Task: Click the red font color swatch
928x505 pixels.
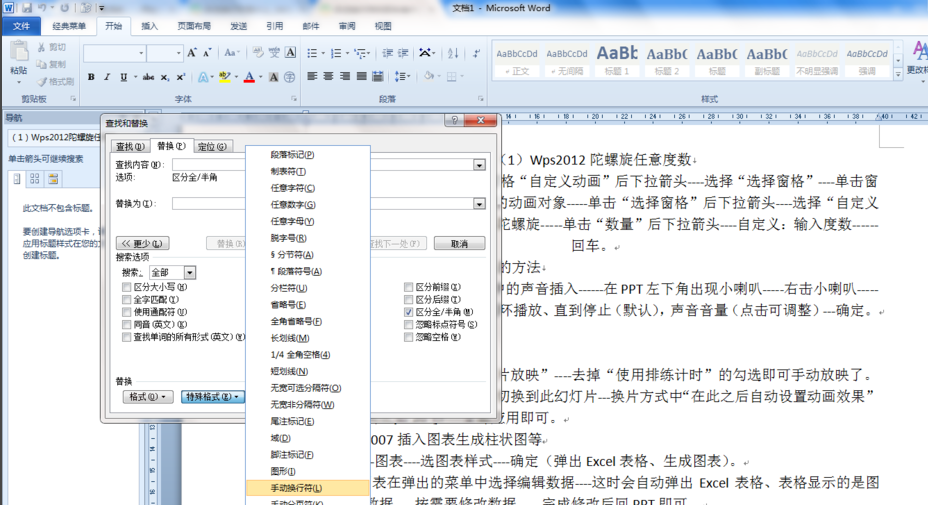Action: click(251, 77)
